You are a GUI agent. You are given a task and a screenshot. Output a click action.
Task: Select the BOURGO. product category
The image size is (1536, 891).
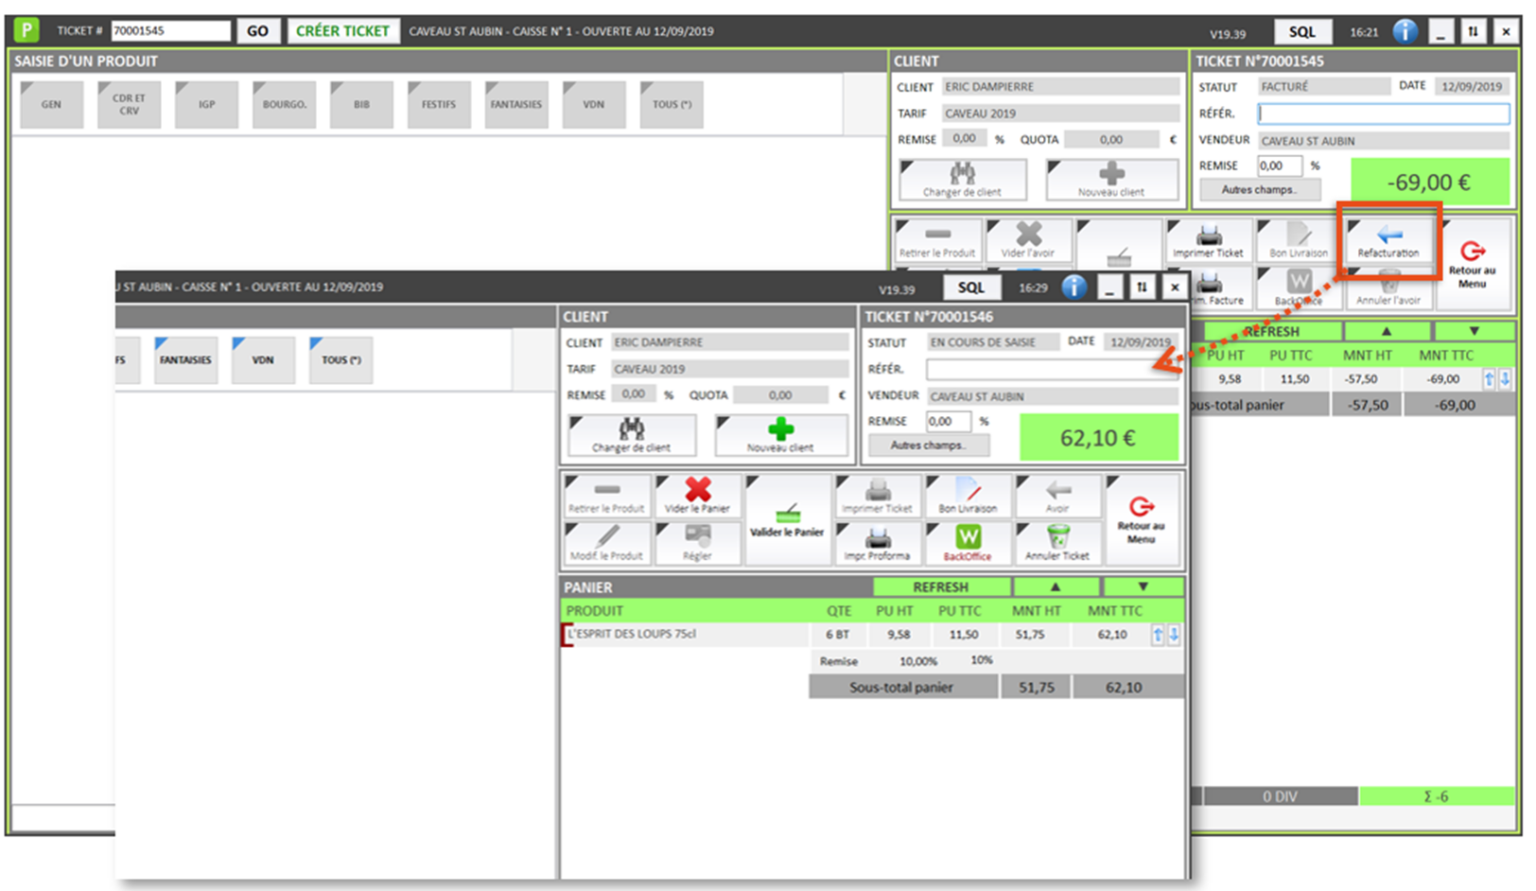tap(284, 104)
